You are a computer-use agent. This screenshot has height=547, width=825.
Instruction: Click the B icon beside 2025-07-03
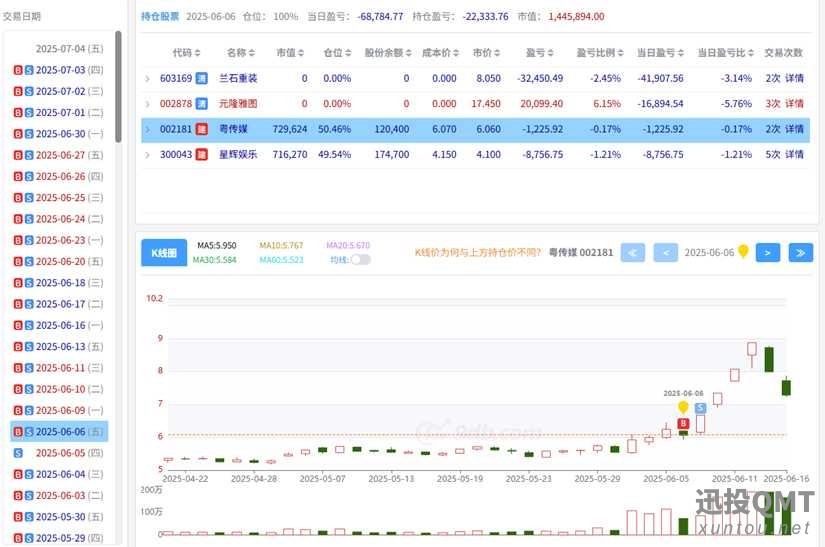click(x=18, y=70)
